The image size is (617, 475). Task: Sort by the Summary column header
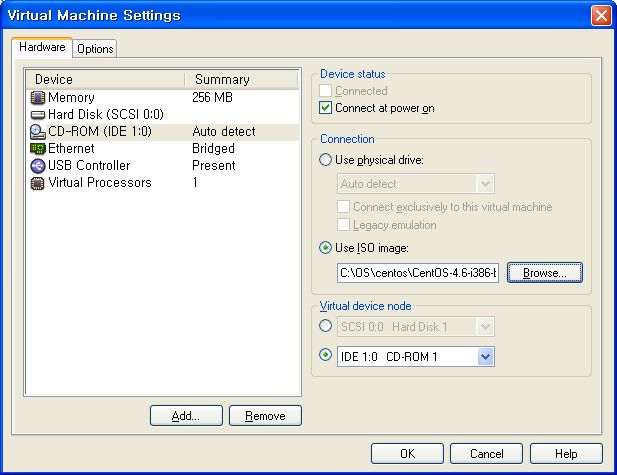tap(240, 79)
